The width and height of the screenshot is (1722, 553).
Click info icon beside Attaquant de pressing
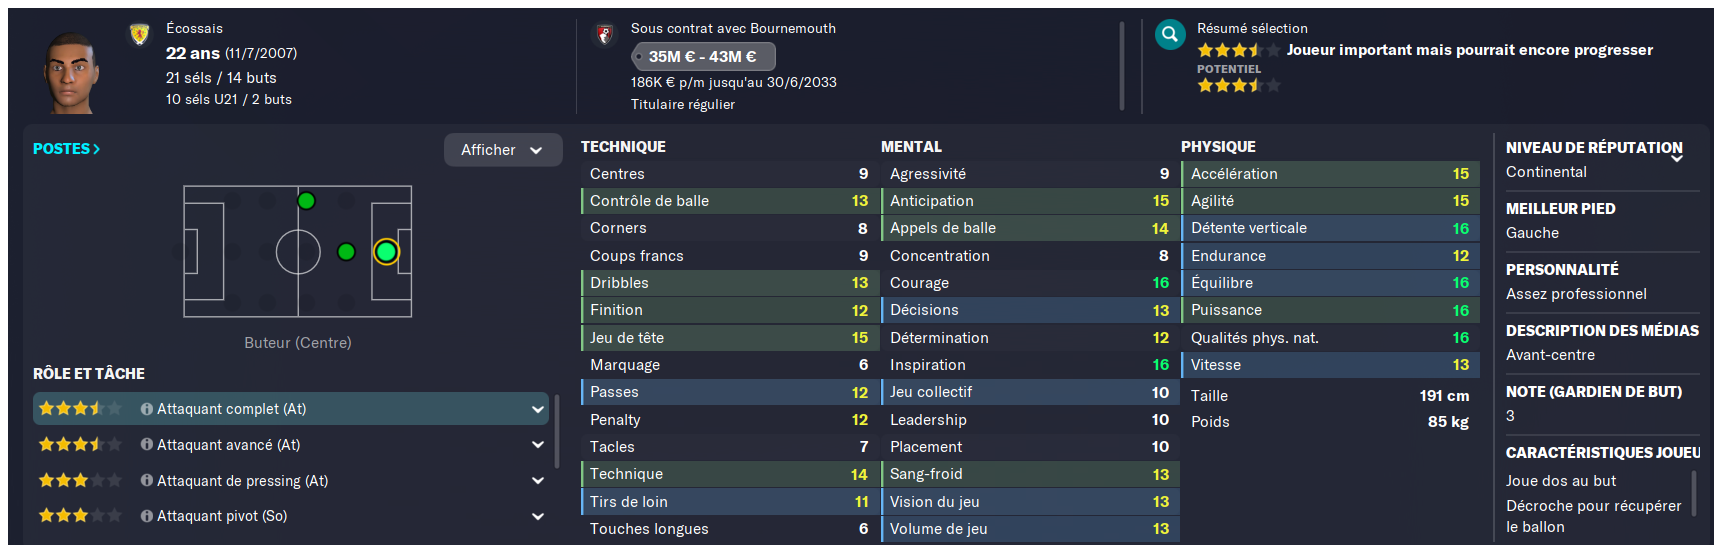point(147,481)
